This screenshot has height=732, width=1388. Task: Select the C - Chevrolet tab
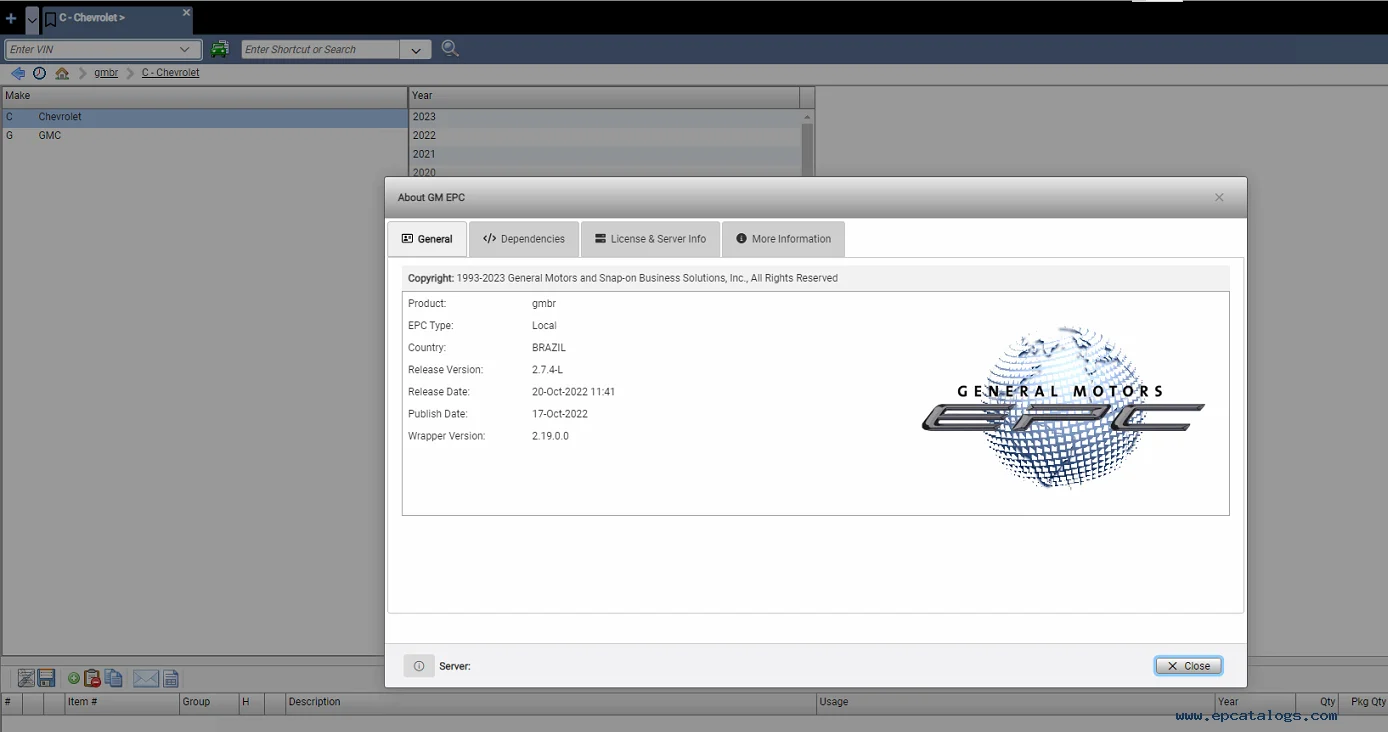pos(117,19)
